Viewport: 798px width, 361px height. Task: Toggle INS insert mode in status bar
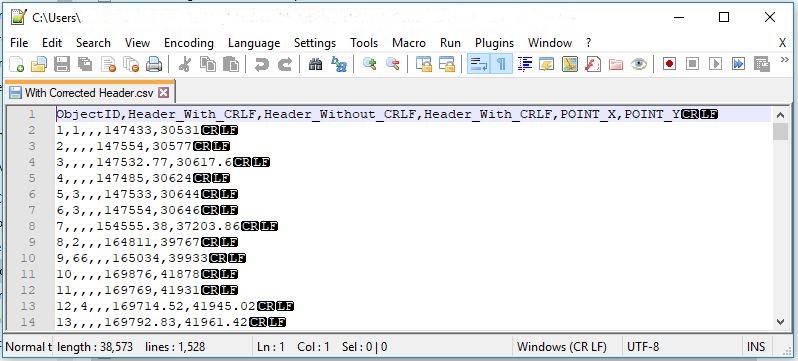756,347
